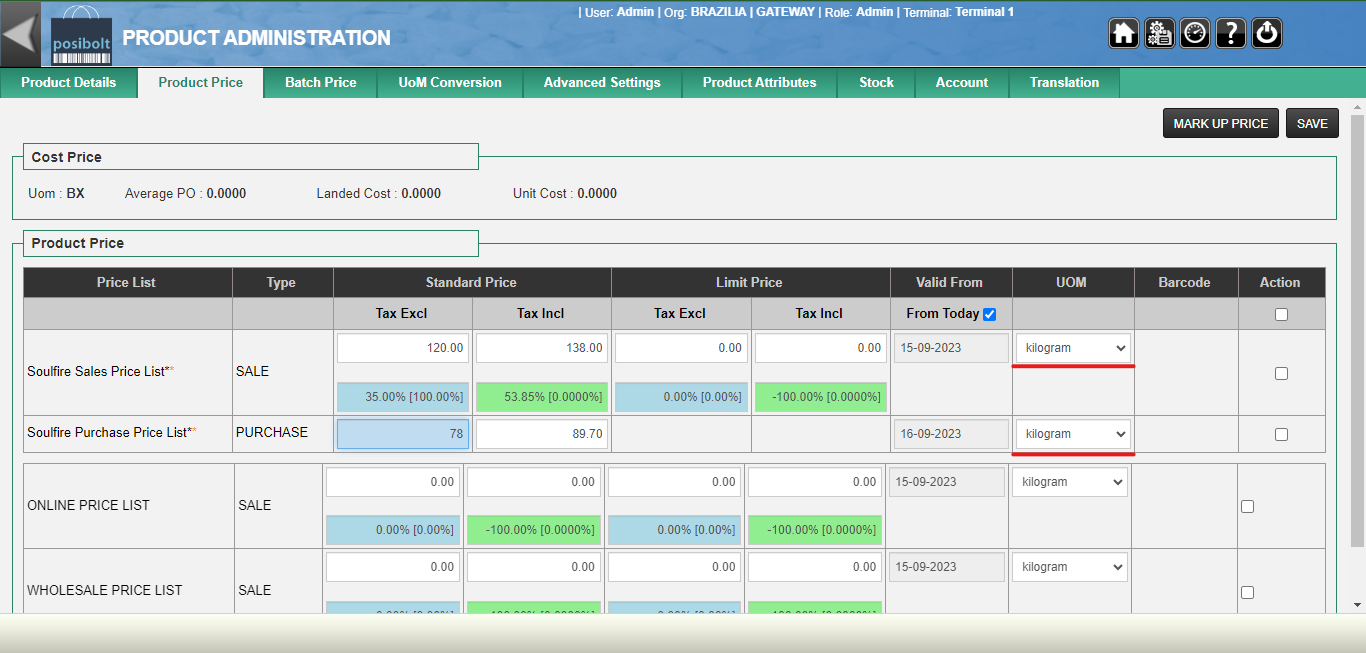Go to the home page icon

tap(1124, 33)
